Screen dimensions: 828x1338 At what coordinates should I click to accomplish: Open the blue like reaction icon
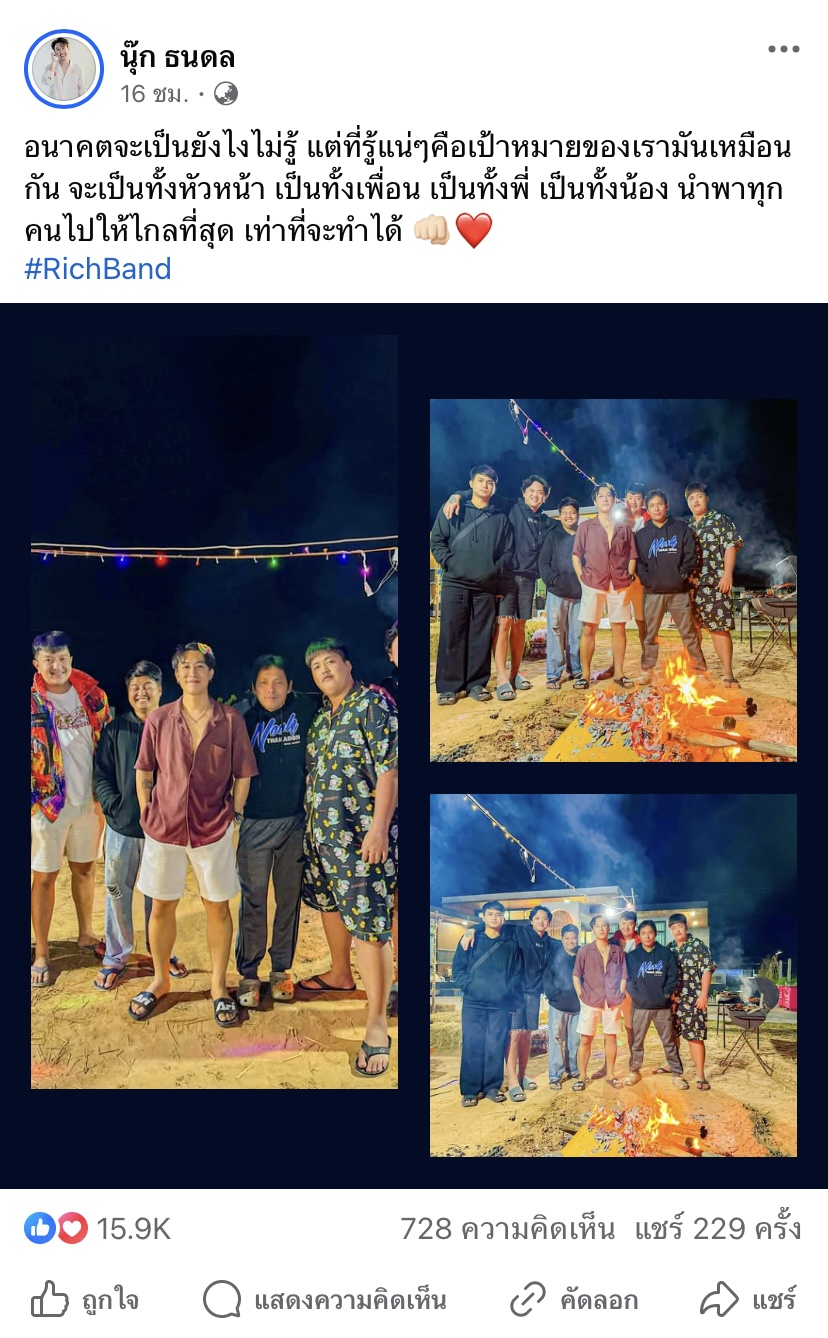click(x=40, y=1228)
